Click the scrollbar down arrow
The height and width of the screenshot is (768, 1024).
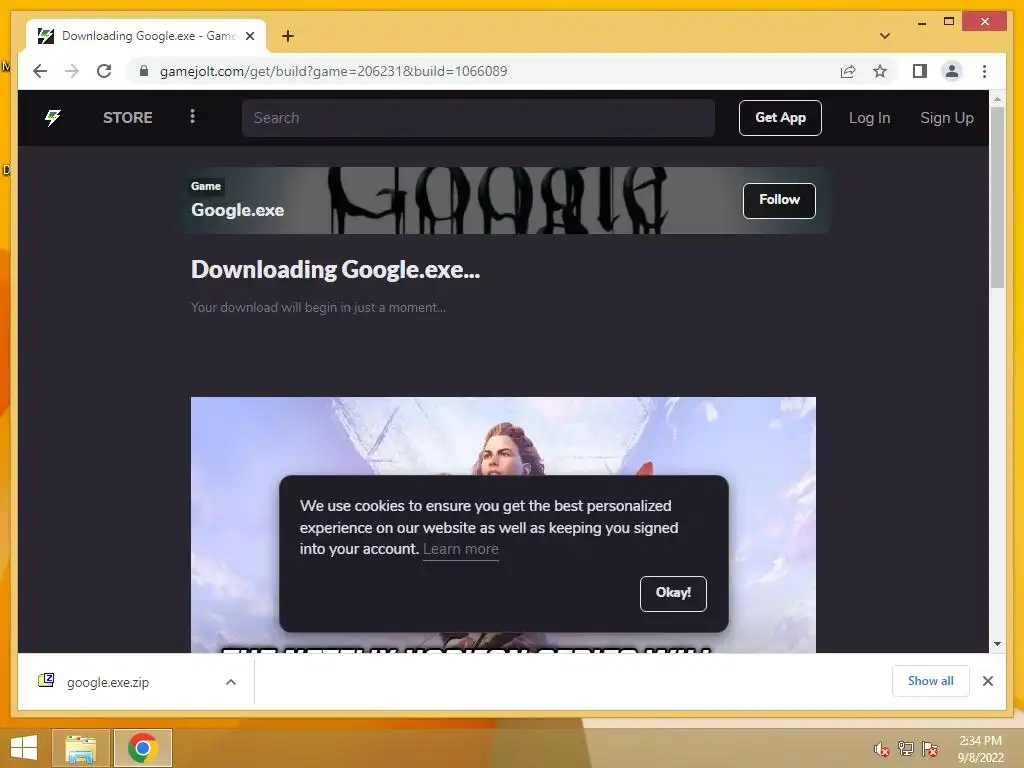click(997, 644)
